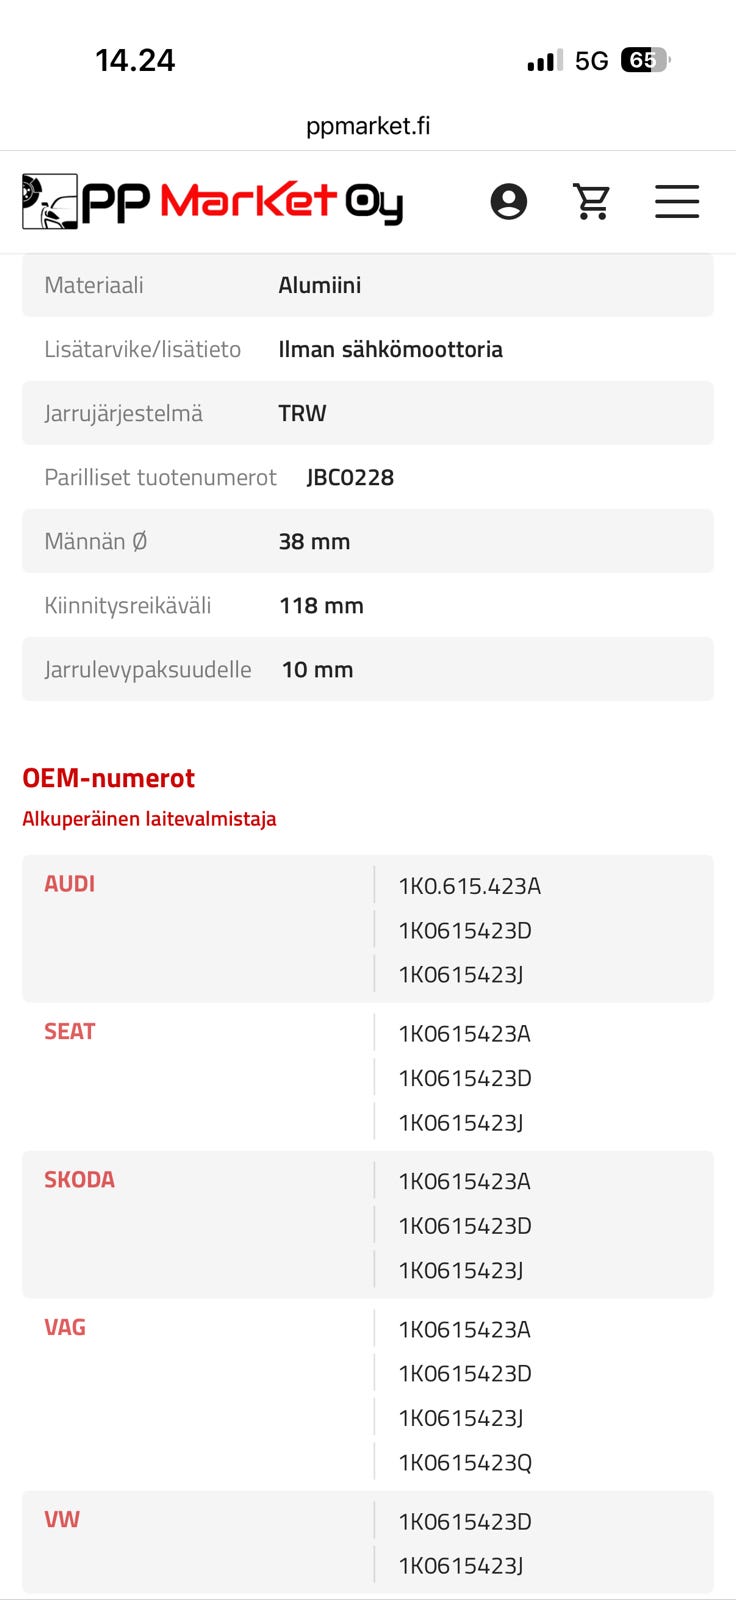The height and width of the screenshot is (1600, 736).
Task: Click Audi OEM number 1K0.615.423A
Action: pyautogui.click(x=469, y=886)
